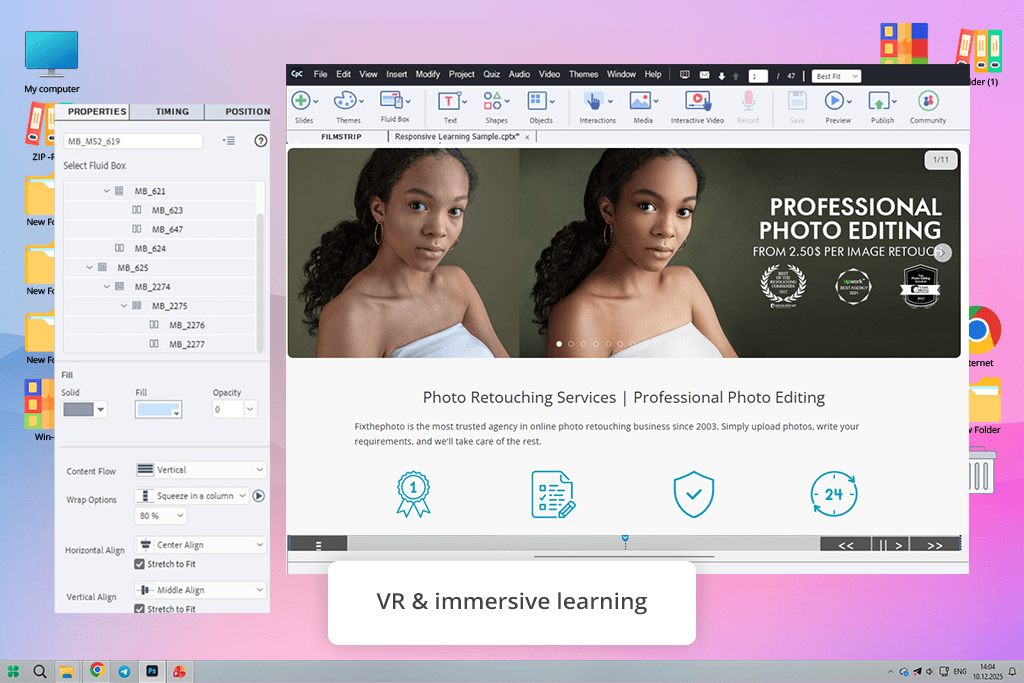The width and height of the screenshot is (1024, 683).
Task: Open the Content Flow Vertical dropdown
Action: [200, 469]
